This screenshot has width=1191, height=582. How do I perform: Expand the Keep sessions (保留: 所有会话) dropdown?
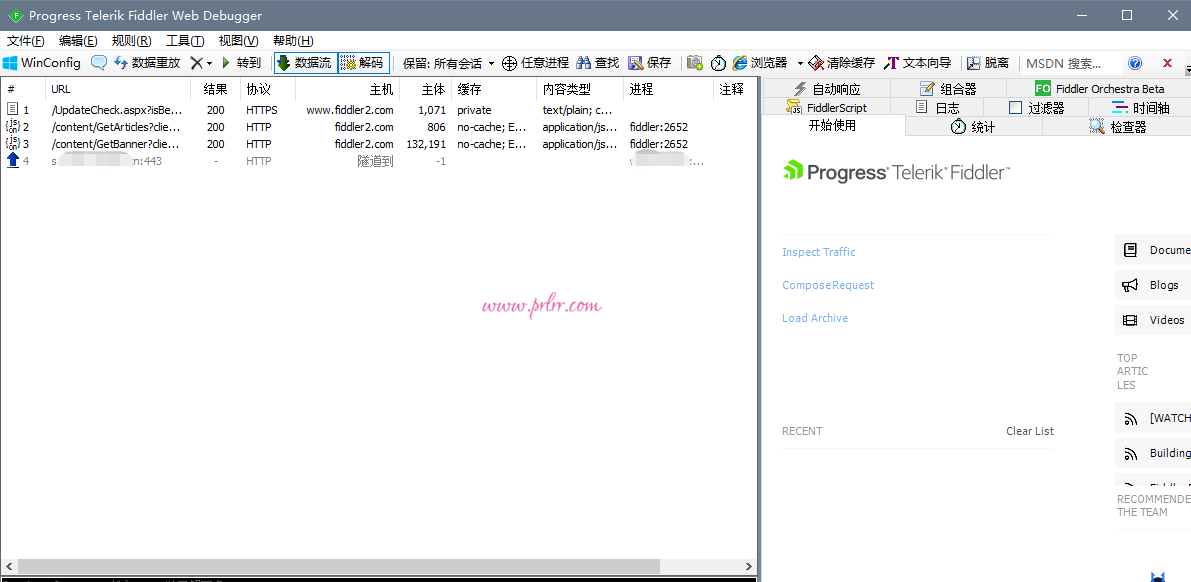491,64
